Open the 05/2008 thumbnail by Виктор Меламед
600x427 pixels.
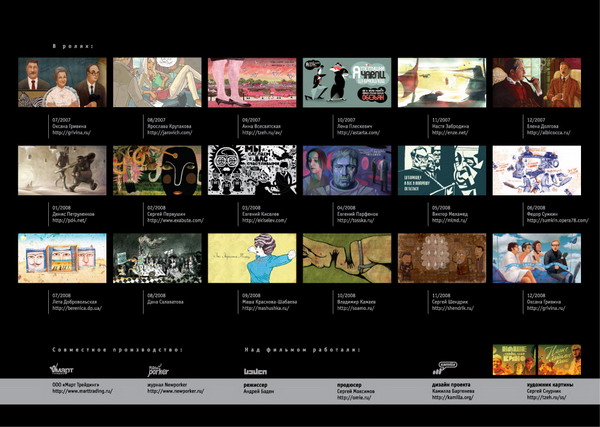coord(442,170)
